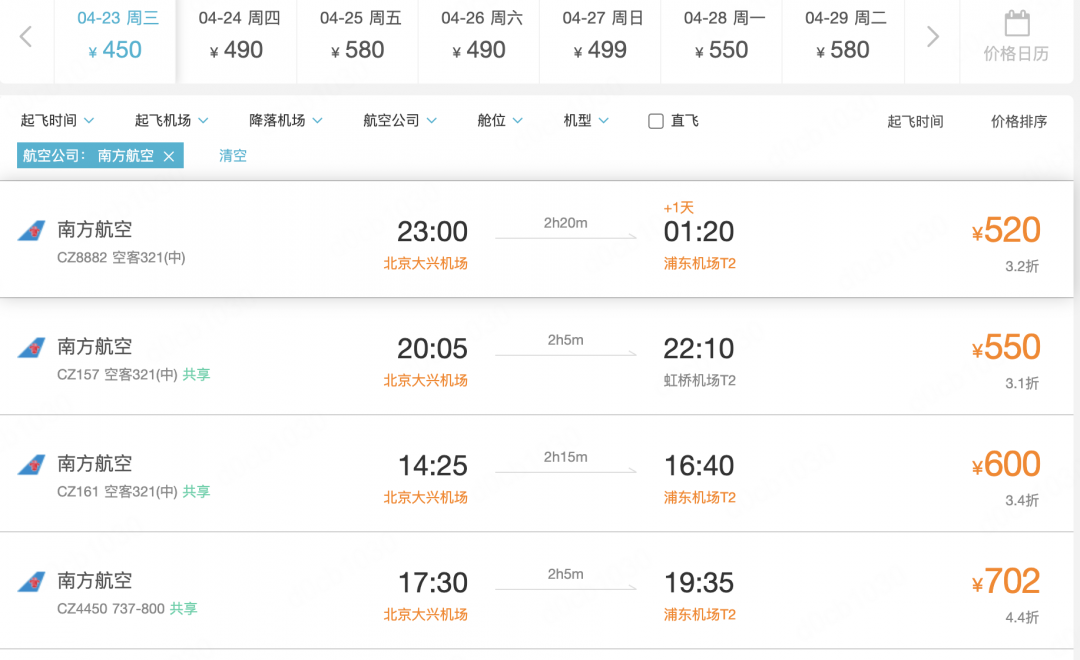Viewport: 1080px width, 660px height.
Task: Go to previous dates arrow
Action: (26, 37)
